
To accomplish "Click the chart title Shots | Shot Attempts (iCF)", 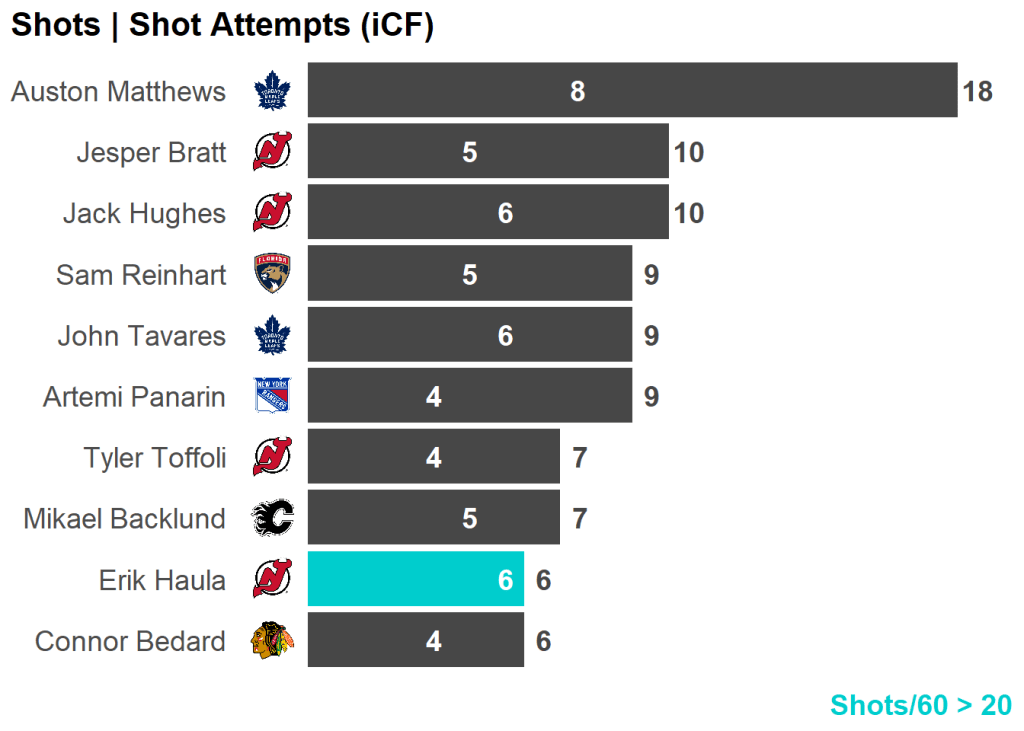I will coord(222,26).
